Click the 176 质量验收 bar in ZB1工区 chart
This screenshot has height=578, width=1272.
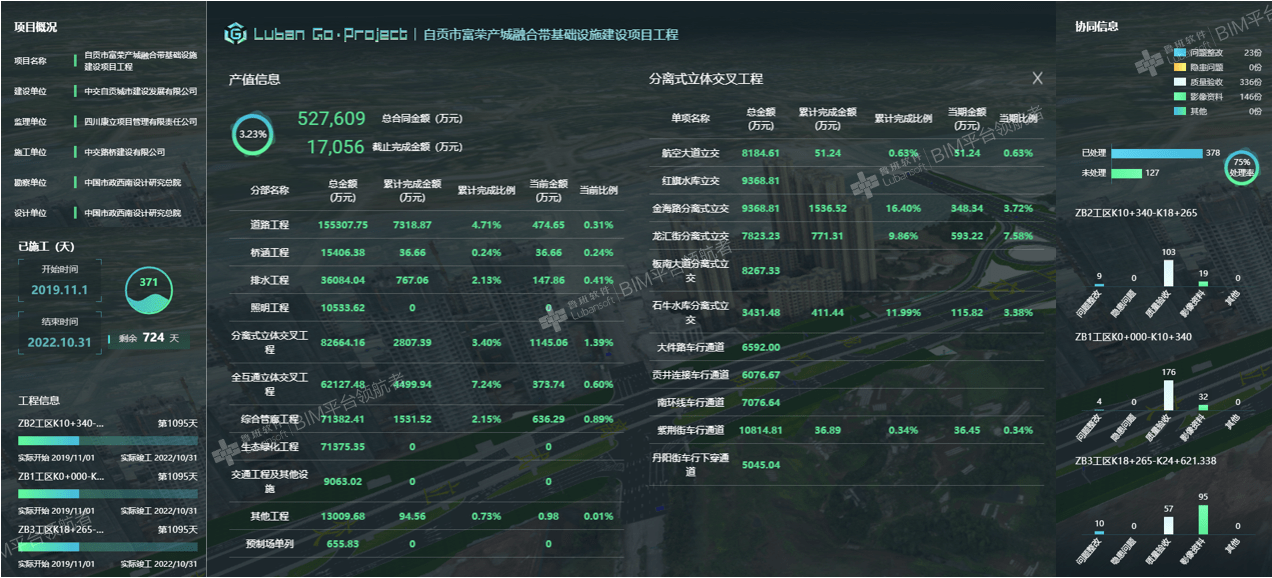(1169, 394)
